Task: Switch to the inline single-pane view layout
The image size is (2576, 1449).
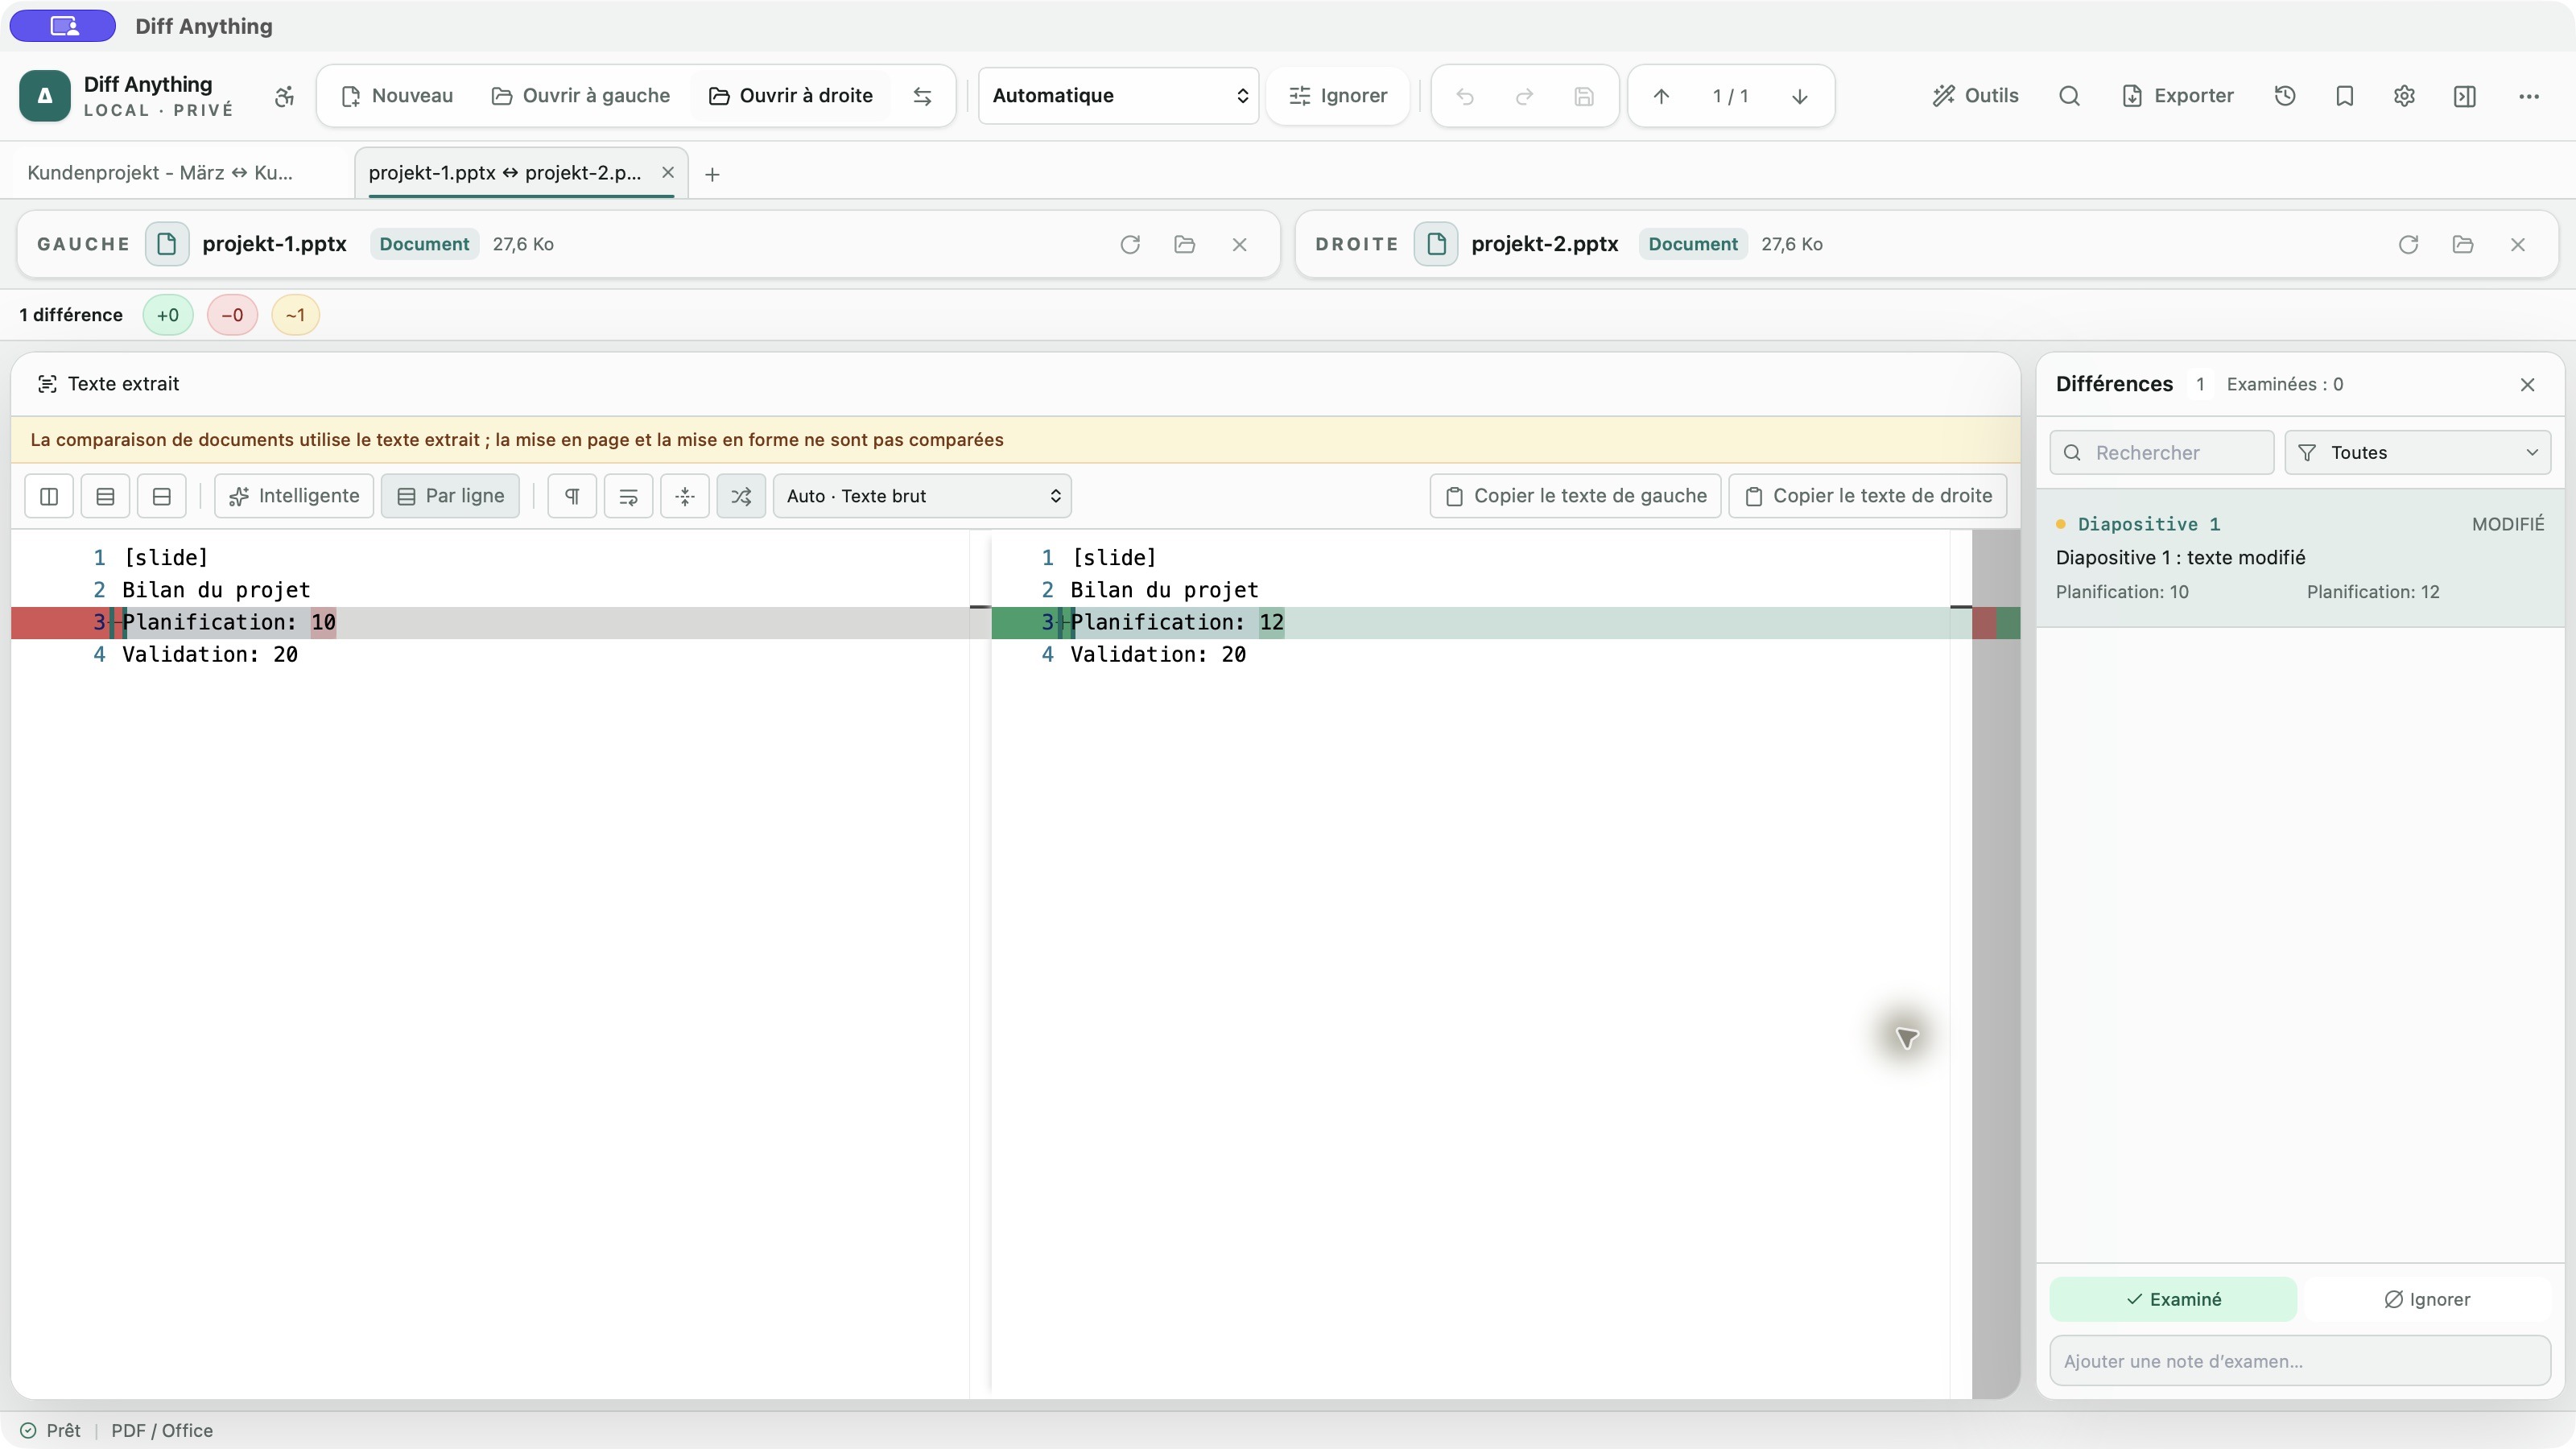Action: click(x=162, y=496)
